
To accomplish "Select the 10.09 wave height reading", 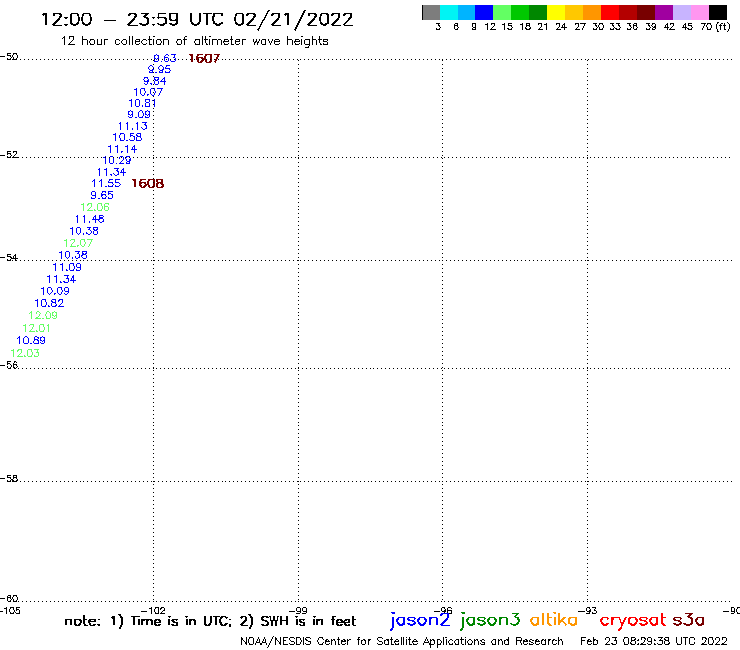I will (55, 291).
